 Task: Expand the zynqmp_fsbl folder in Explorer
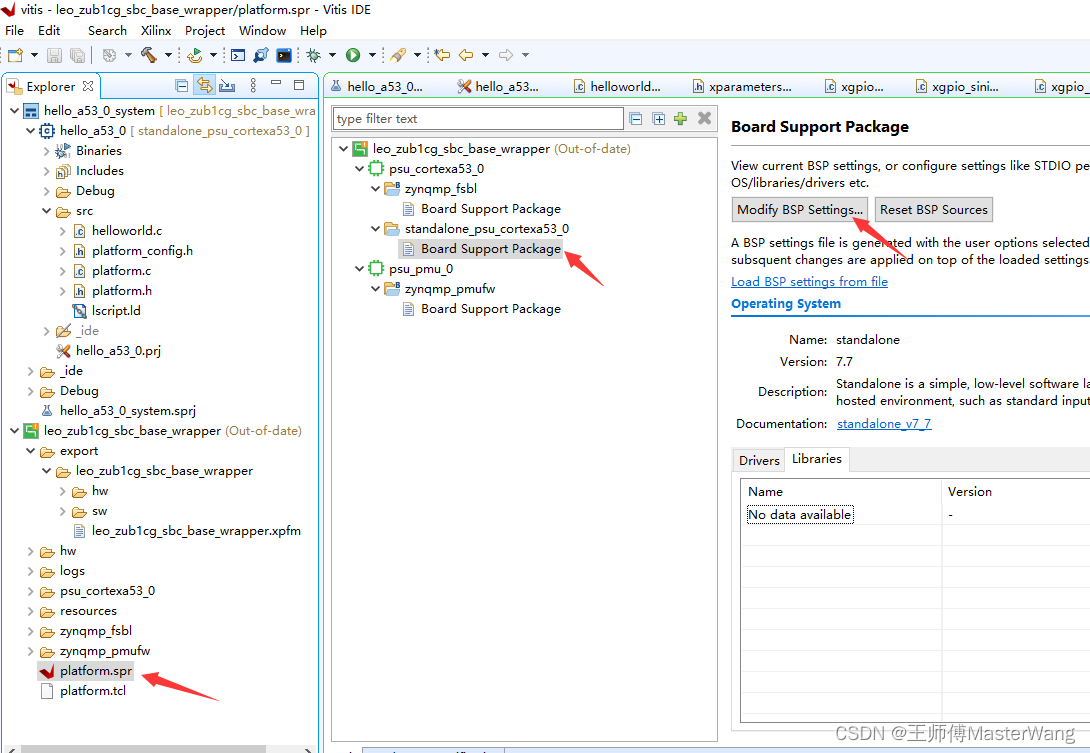tap(30, 631)
